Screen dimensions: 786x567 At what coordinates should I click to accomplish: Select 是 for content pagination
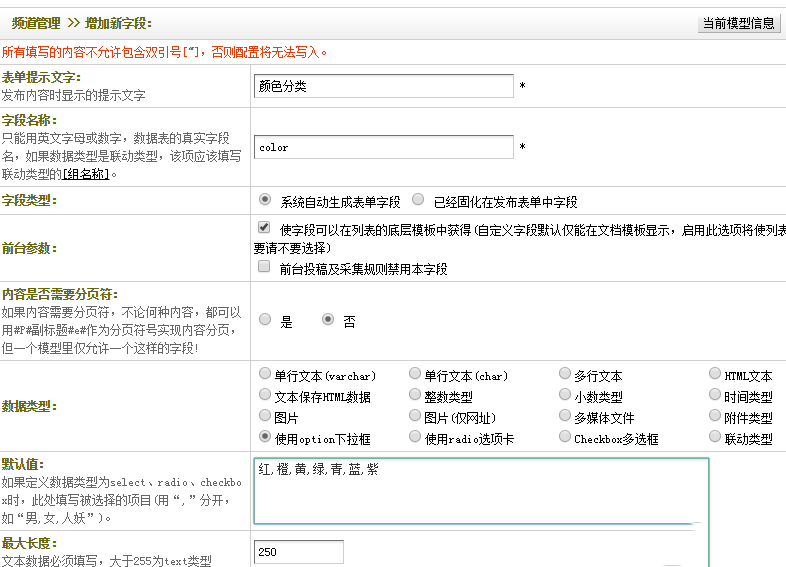pos(265,320)
